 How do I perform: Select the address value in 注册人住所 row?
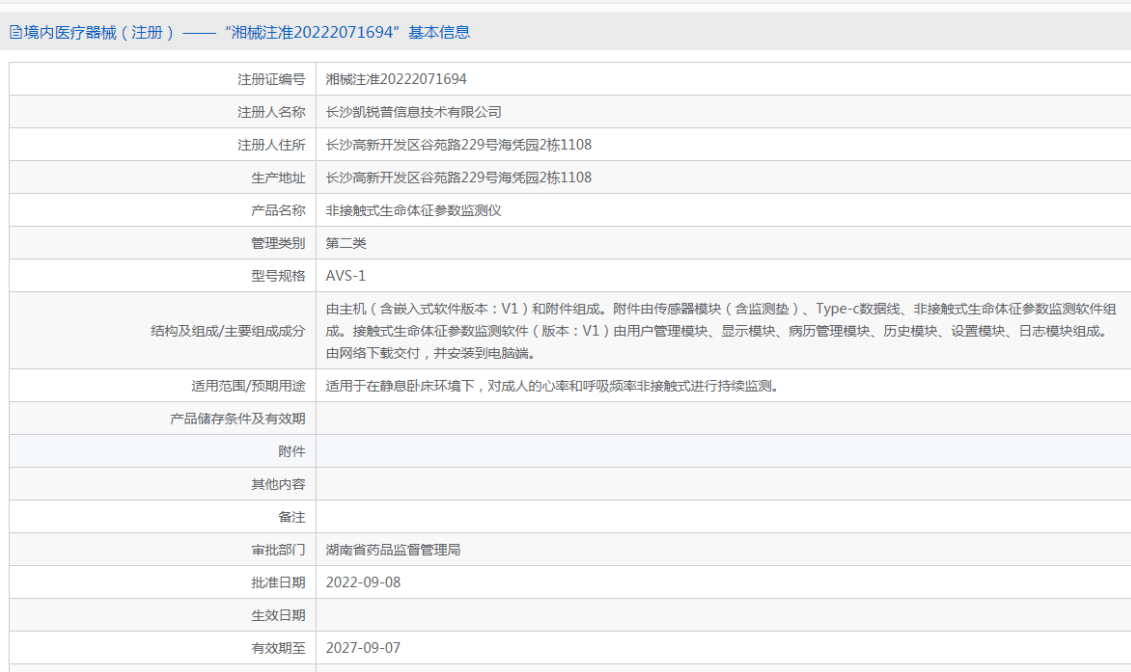point(458,145)
